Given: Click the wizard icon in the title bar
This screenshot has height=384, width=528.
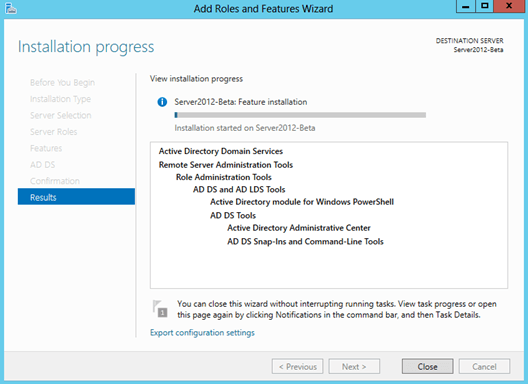Looking at the screenshot, I should point(11,8).
